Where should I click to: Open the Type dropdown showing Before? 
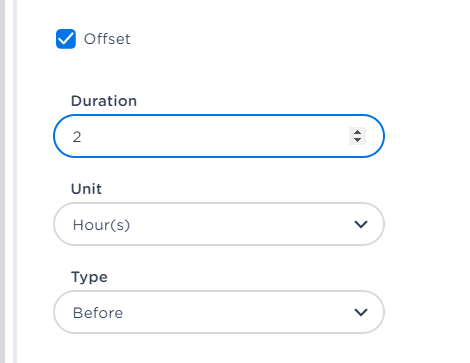[x=219, y=312]
